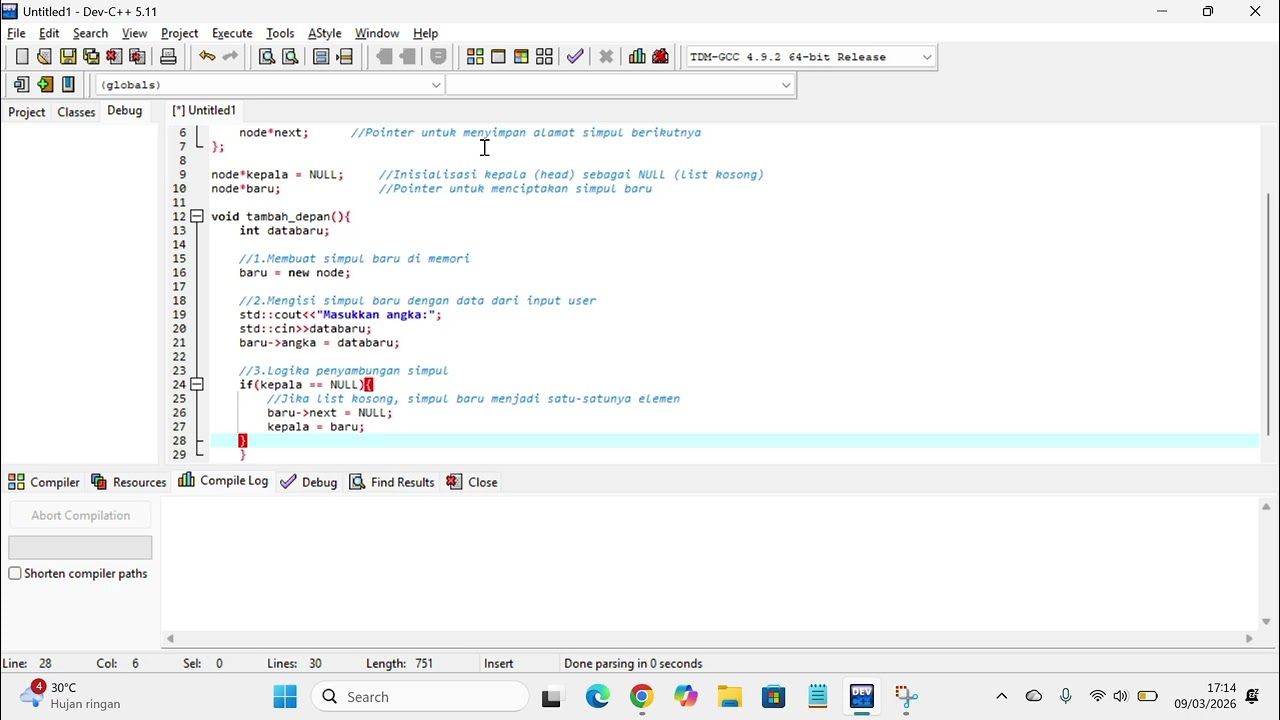This screenshot has height=720, width=1280.
Task: Switch to the Classes sidebar tab
Action: [76, 112]
